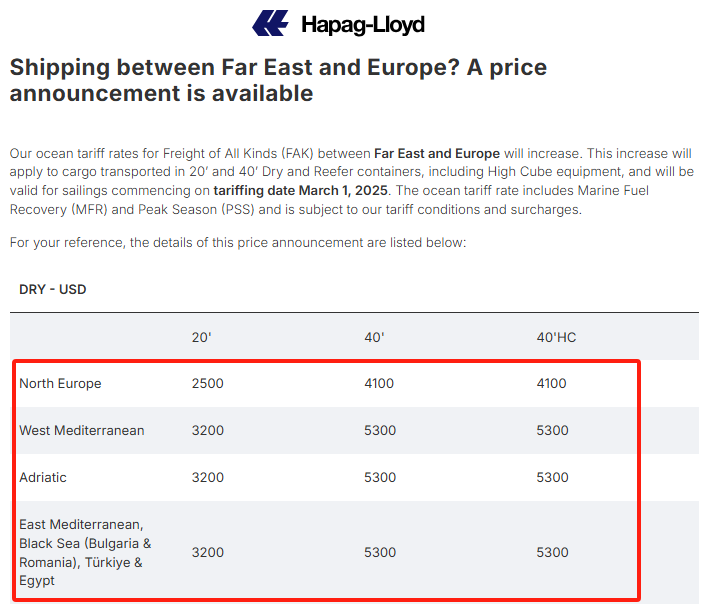710x614 pixels.
Task: Click the bold 'Far East and Europe' text
Action: 436,153
